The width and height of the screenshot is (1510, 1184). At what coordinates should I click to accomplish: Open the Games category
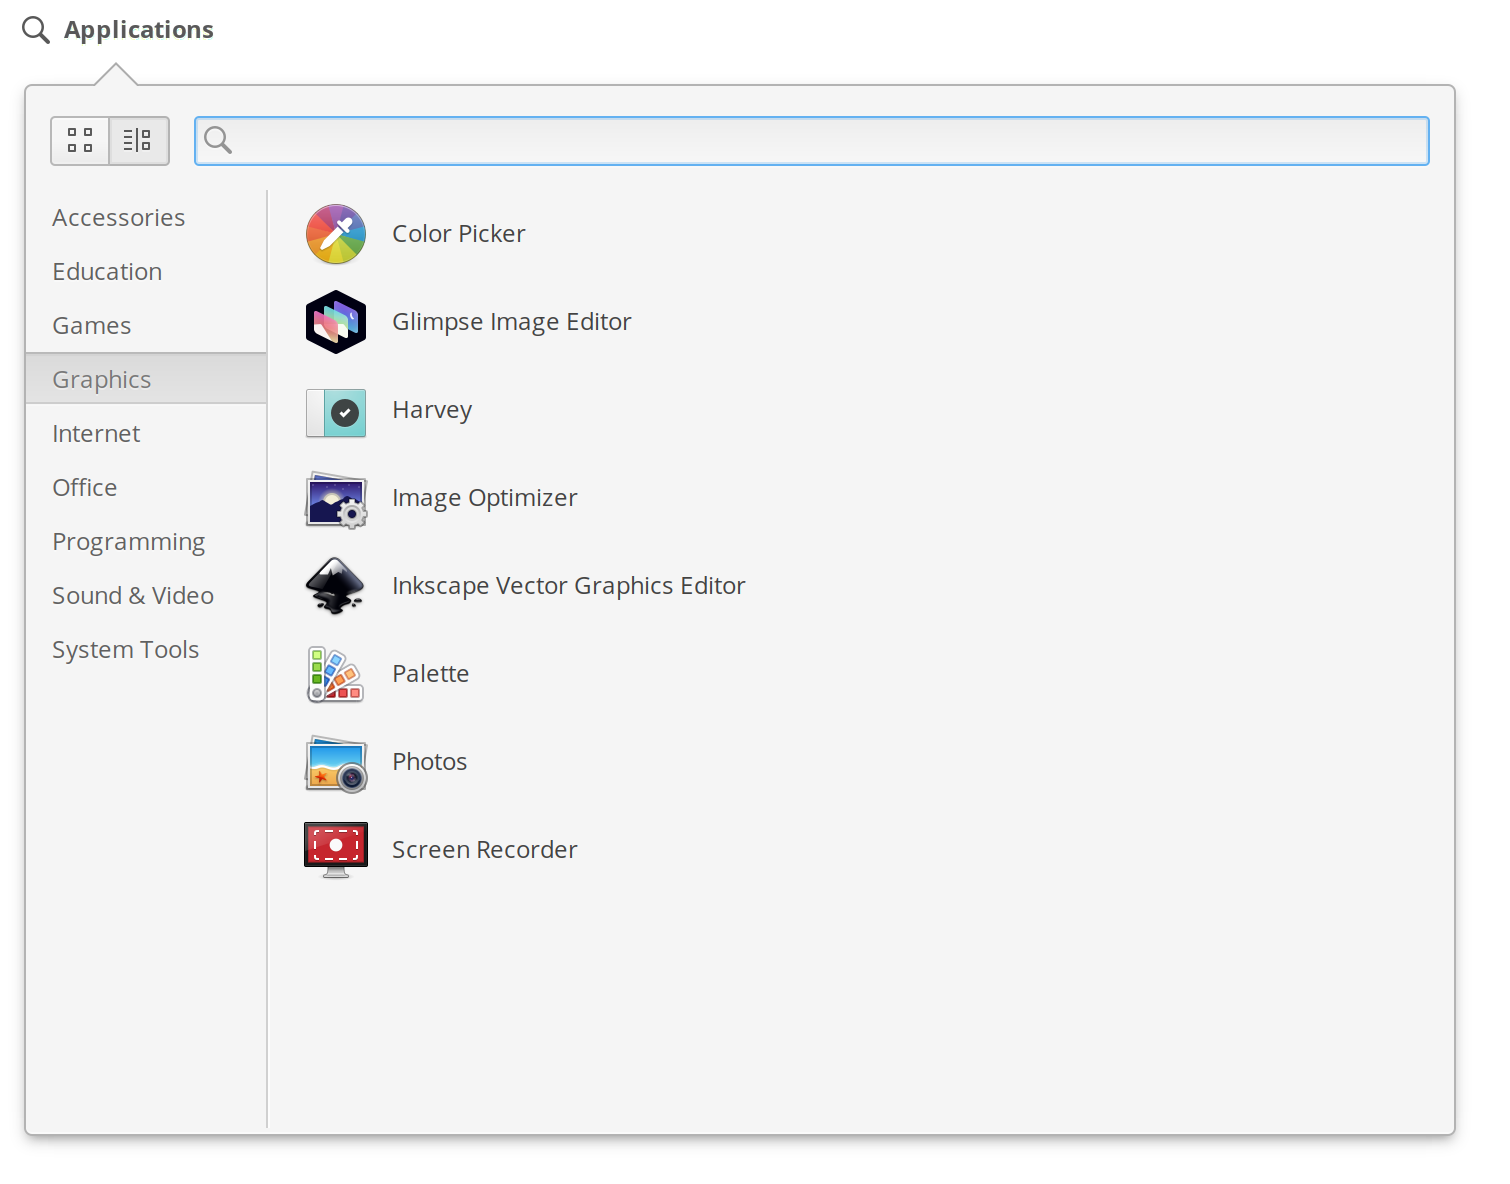tap(92, 326)
